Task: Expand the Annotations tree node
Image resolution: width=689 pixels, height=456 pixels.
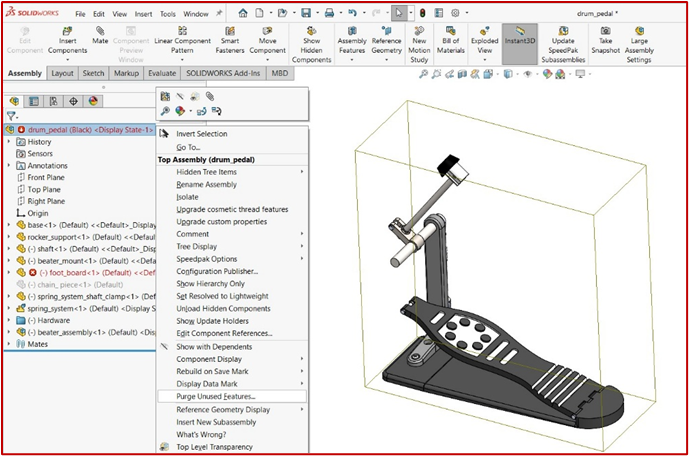Action: (9, 166)
